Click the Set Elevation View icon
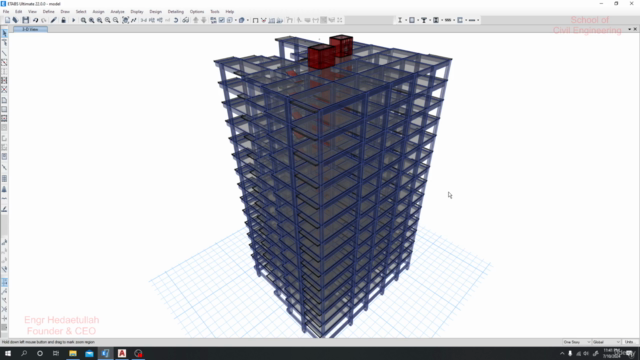Viewport: 640px width, 360px height. tap(160, 20)
